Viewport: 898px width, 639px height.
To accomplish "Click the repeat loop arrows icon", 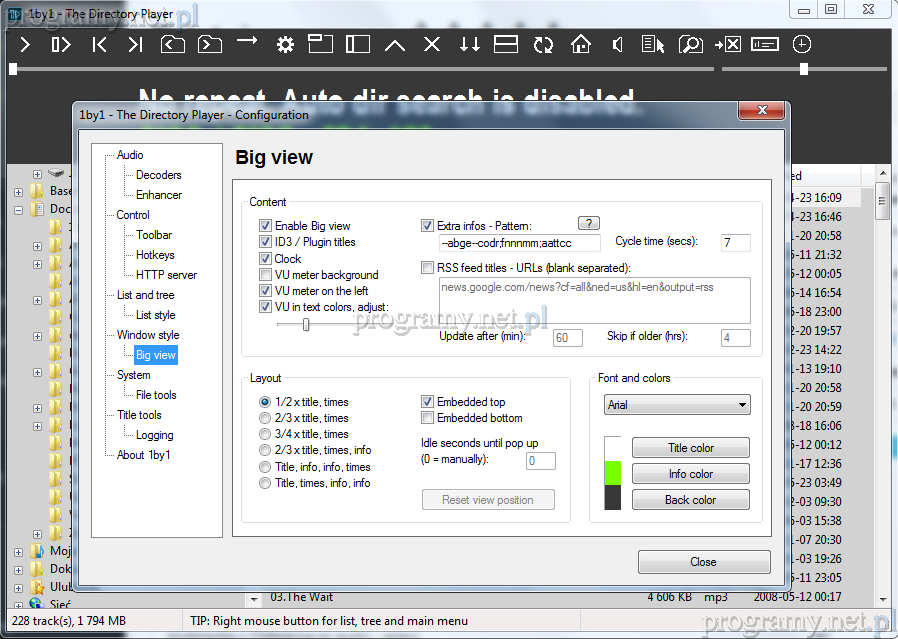I will coord(543,45).
